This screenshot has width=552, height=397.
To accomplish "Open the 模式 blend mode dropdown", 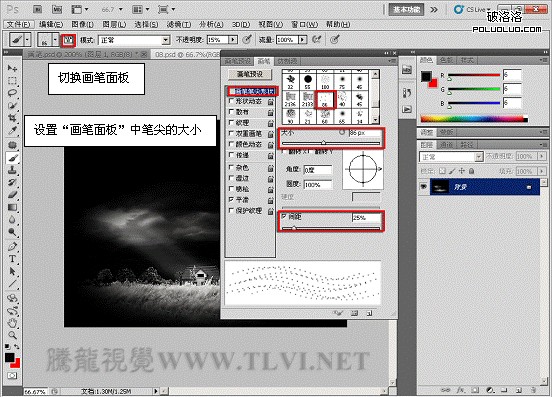I will pos(134,40).
